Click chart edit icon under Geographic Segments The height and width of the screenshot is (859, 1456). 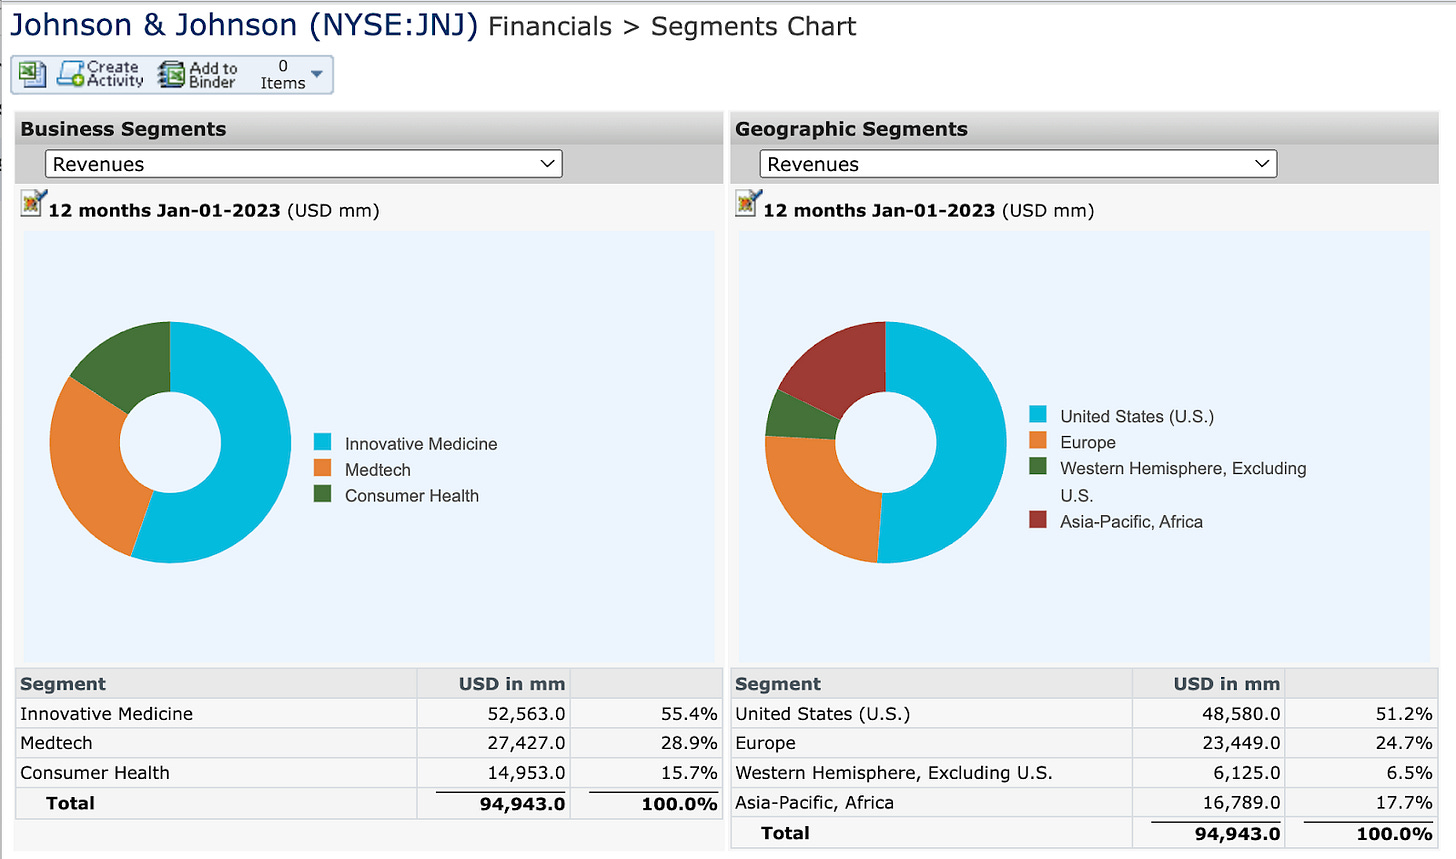748,203
